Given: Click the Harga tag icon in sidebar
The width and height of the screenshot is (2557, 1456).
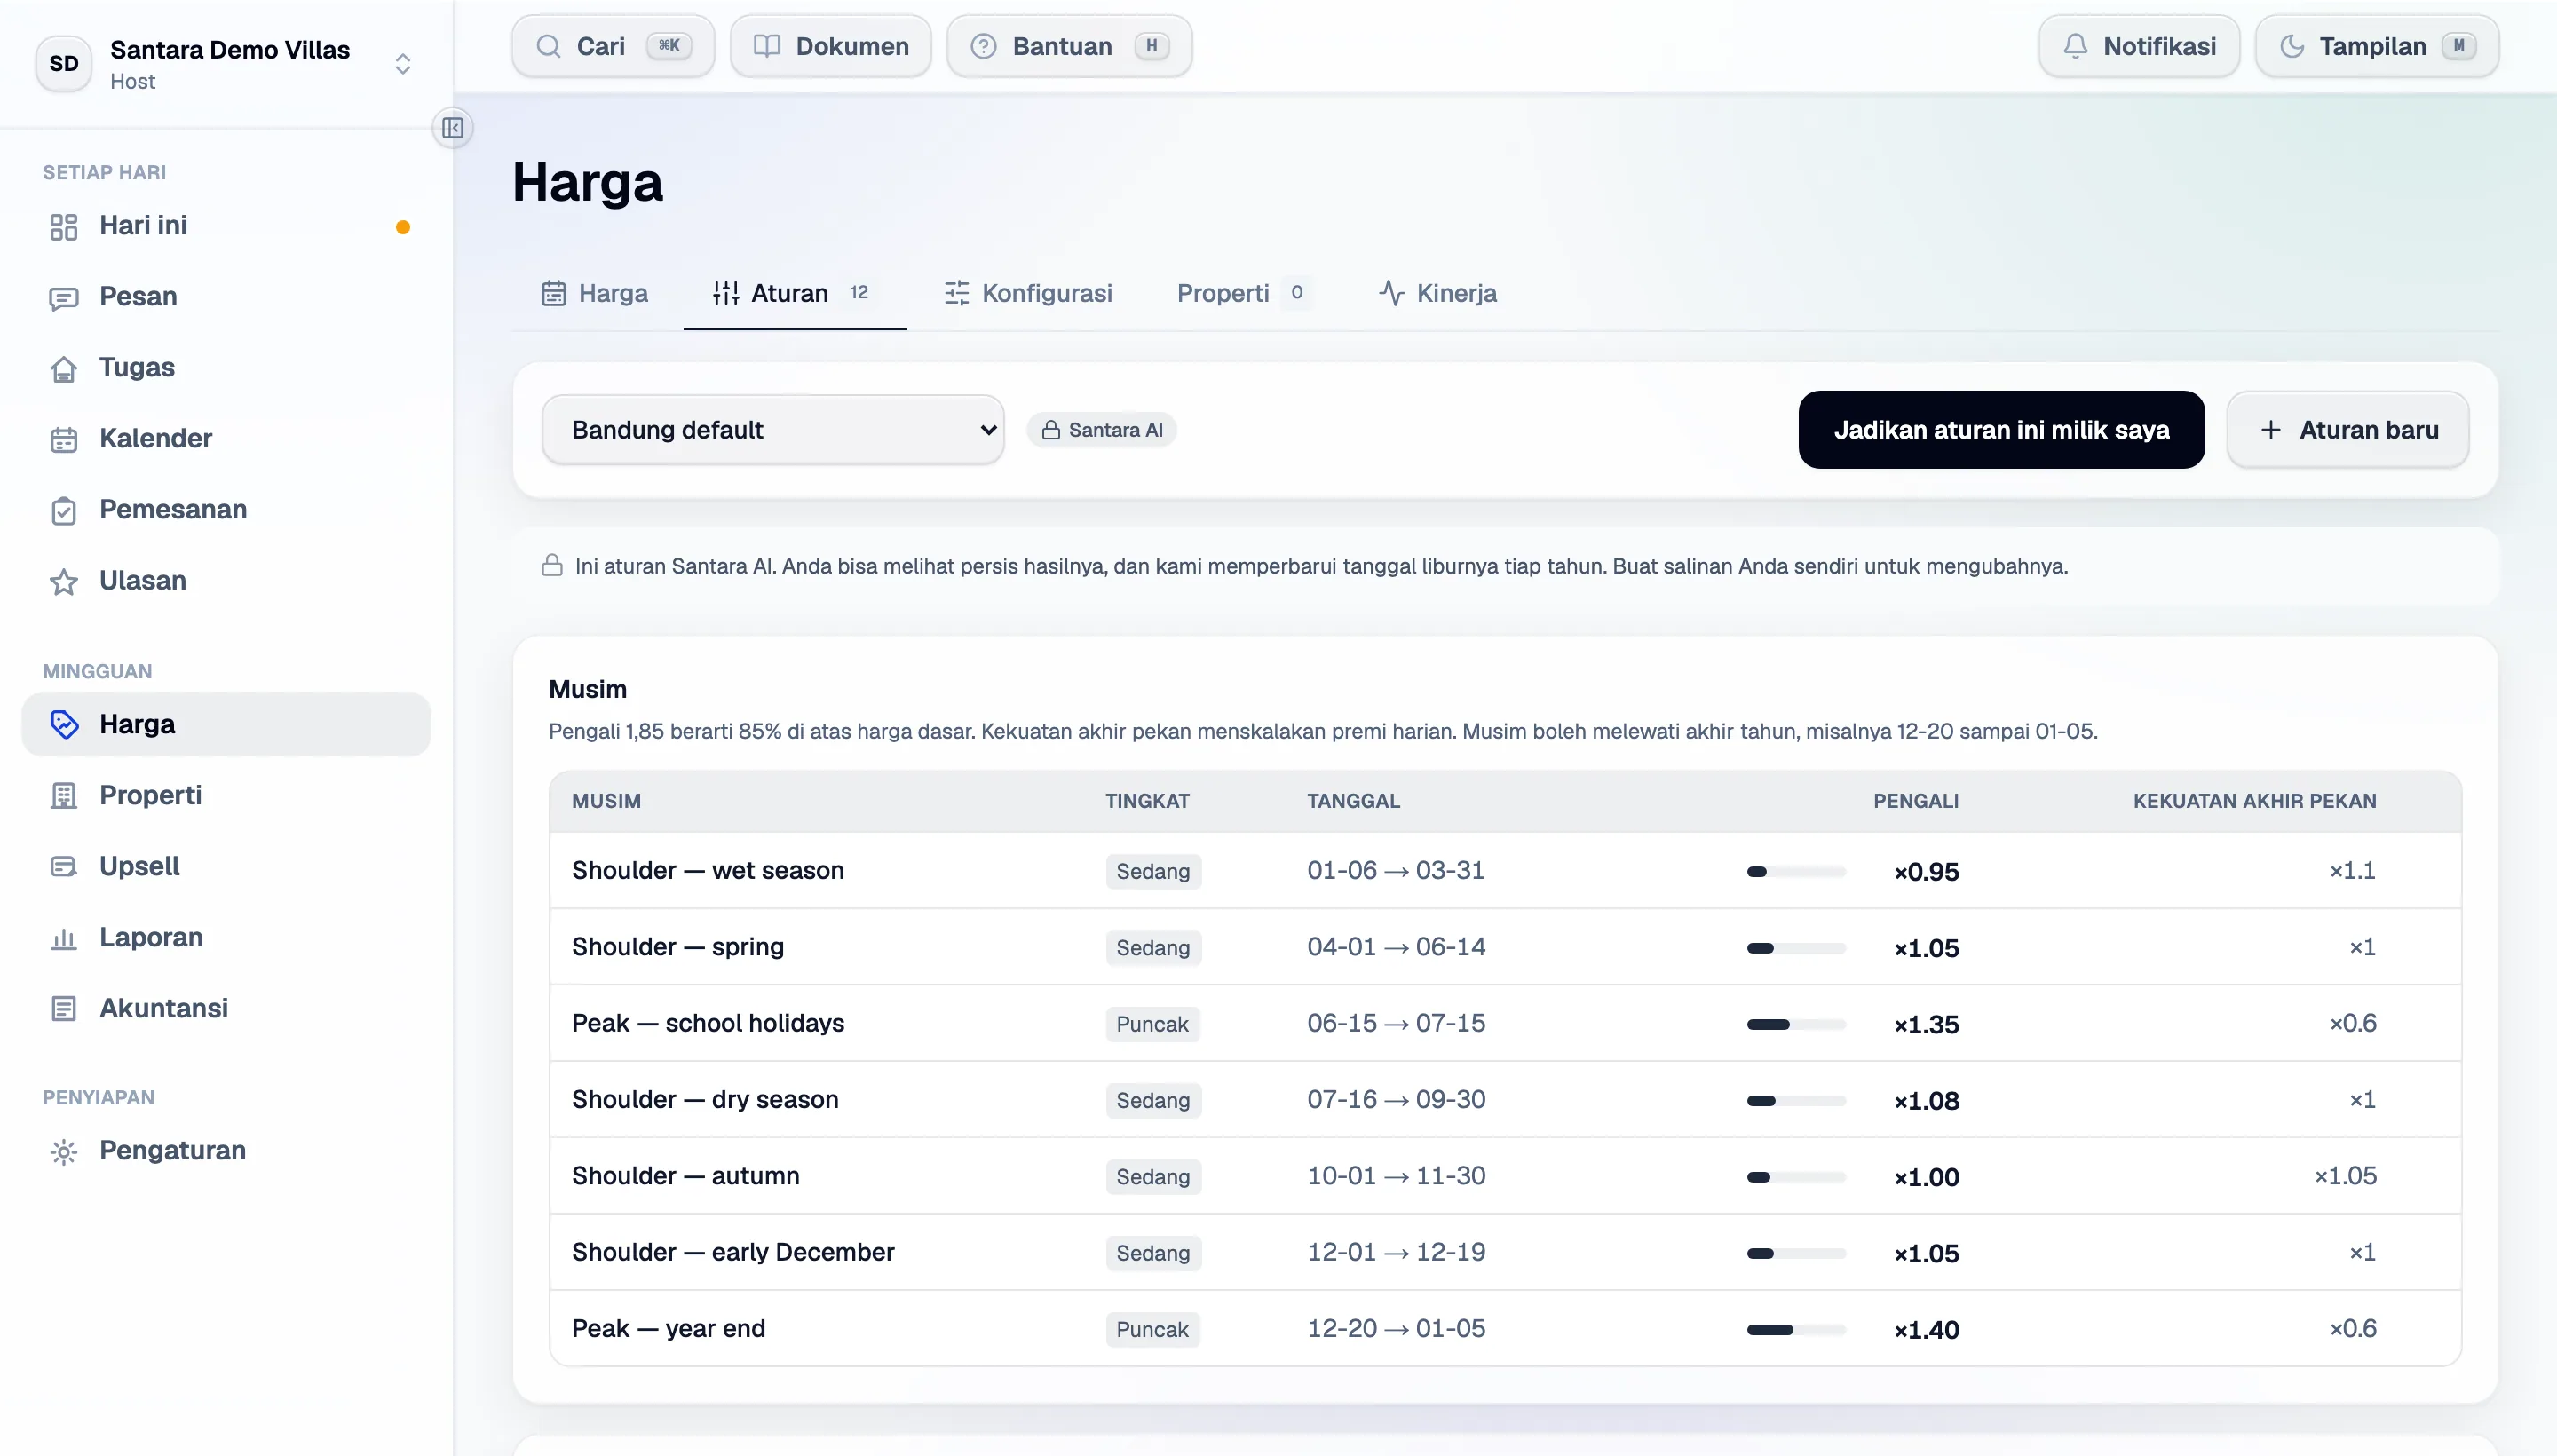Looking at the screenshot, I should tap(64, 725).
